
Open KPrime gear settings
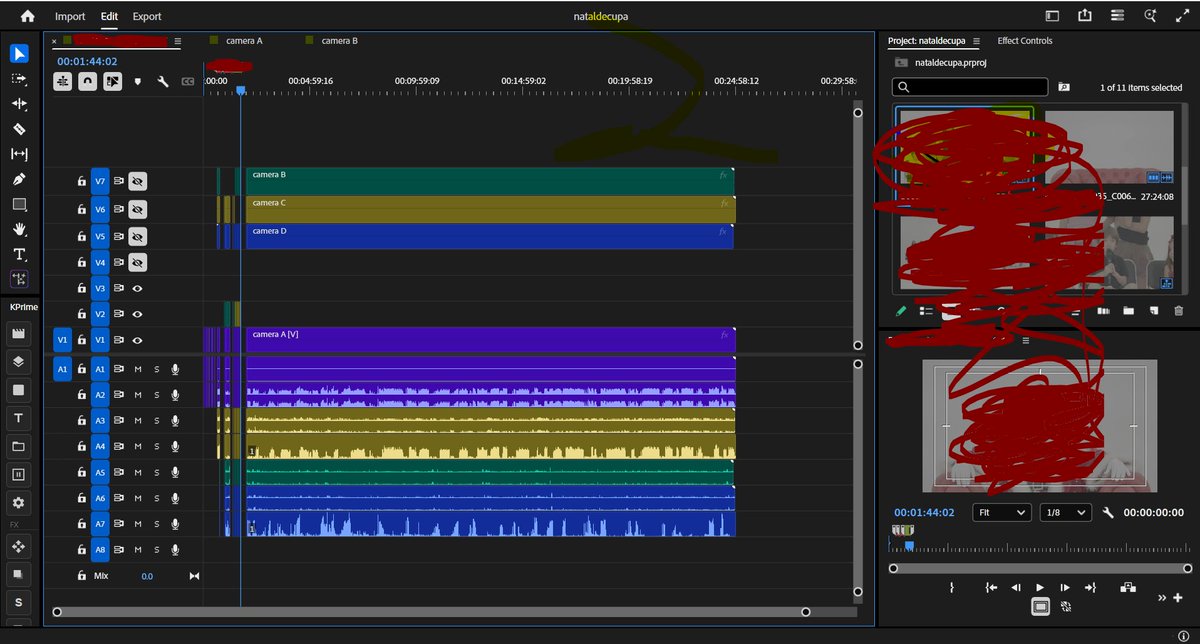(19, 502)
